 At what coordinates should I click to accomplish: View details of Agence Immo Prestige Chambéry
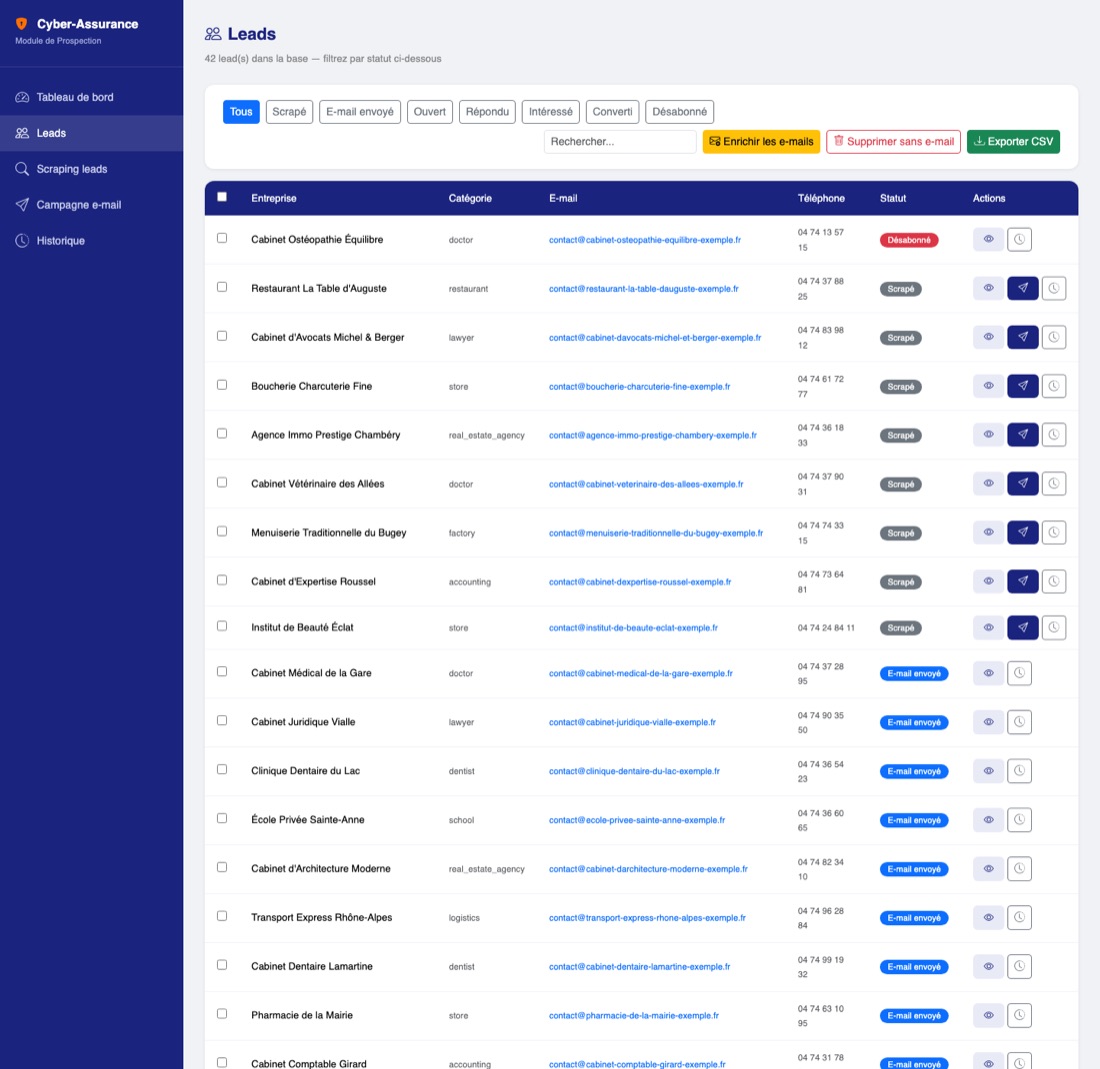click(x=988, y=435)
